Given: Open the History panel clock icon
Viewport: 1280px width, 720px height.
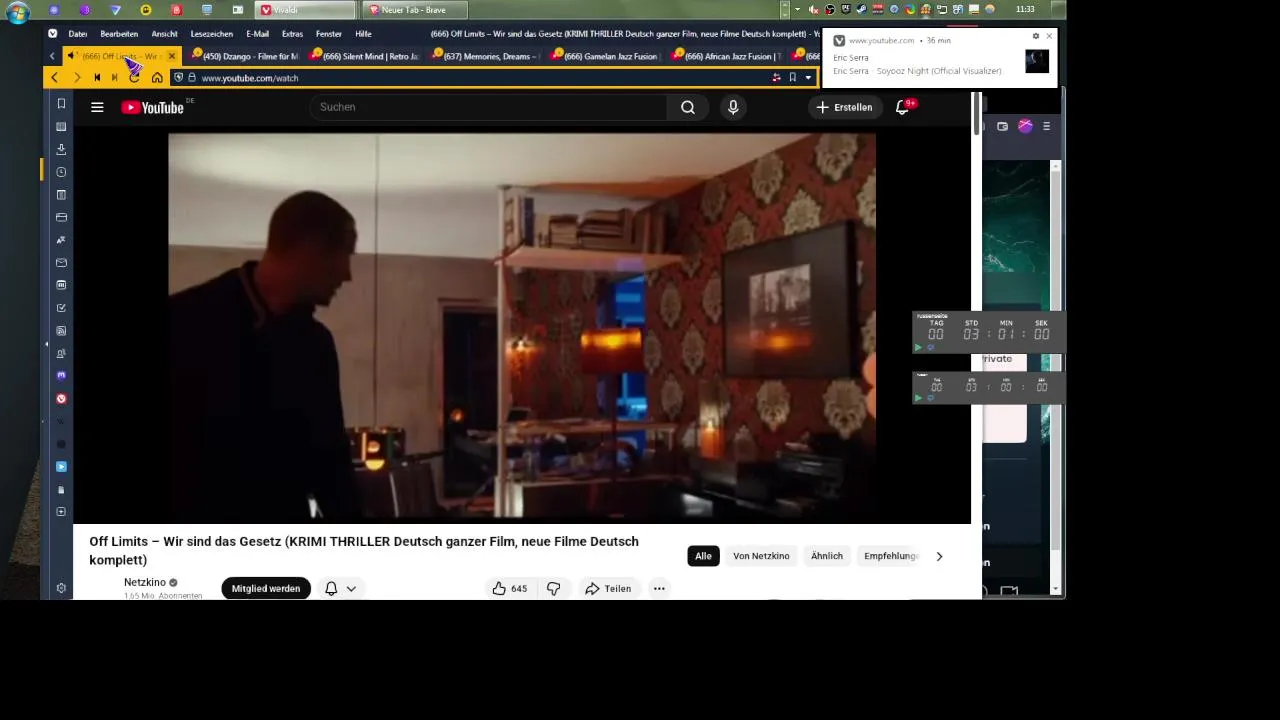Looking at the screenshot, I should (61, 172).
